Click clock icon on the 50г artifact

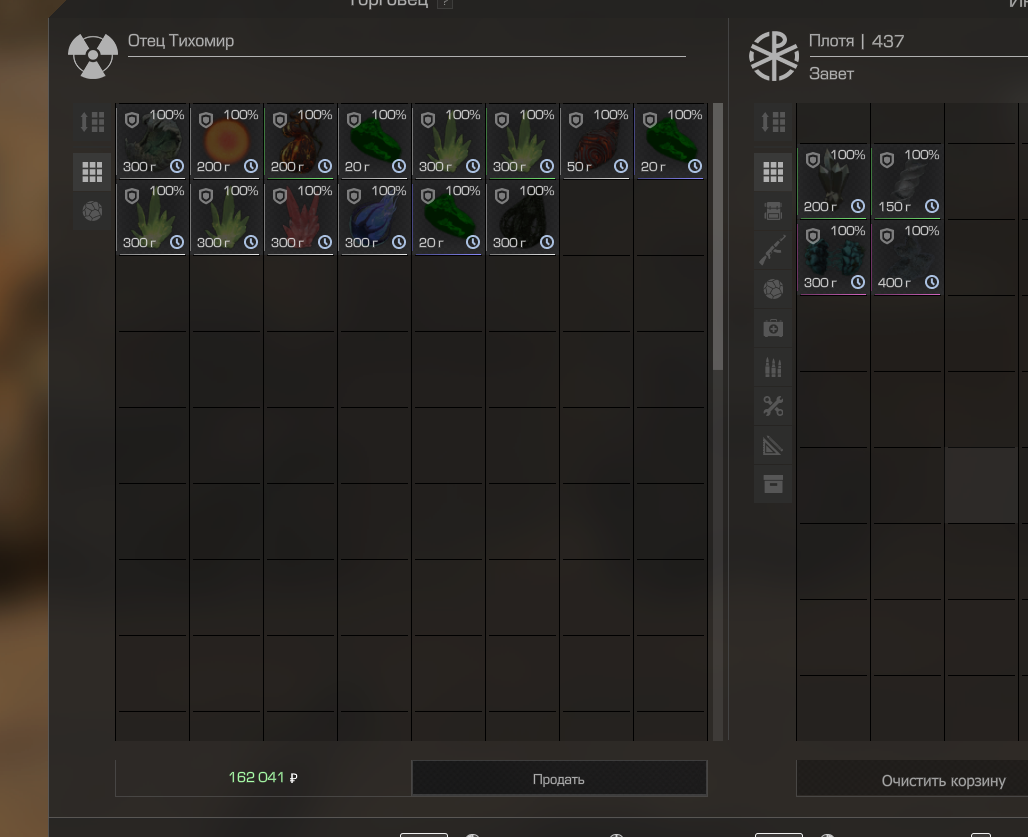[620, 166]
